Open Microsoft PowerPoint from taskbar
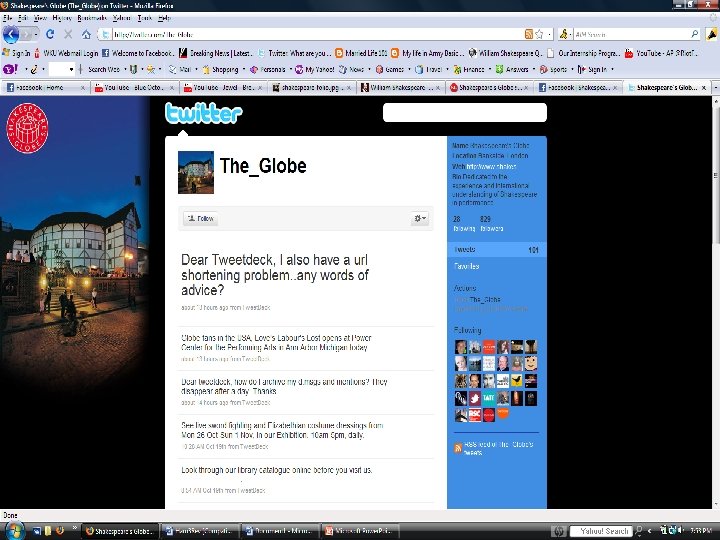This screenshot has height=540, width=720. point(360,531)
